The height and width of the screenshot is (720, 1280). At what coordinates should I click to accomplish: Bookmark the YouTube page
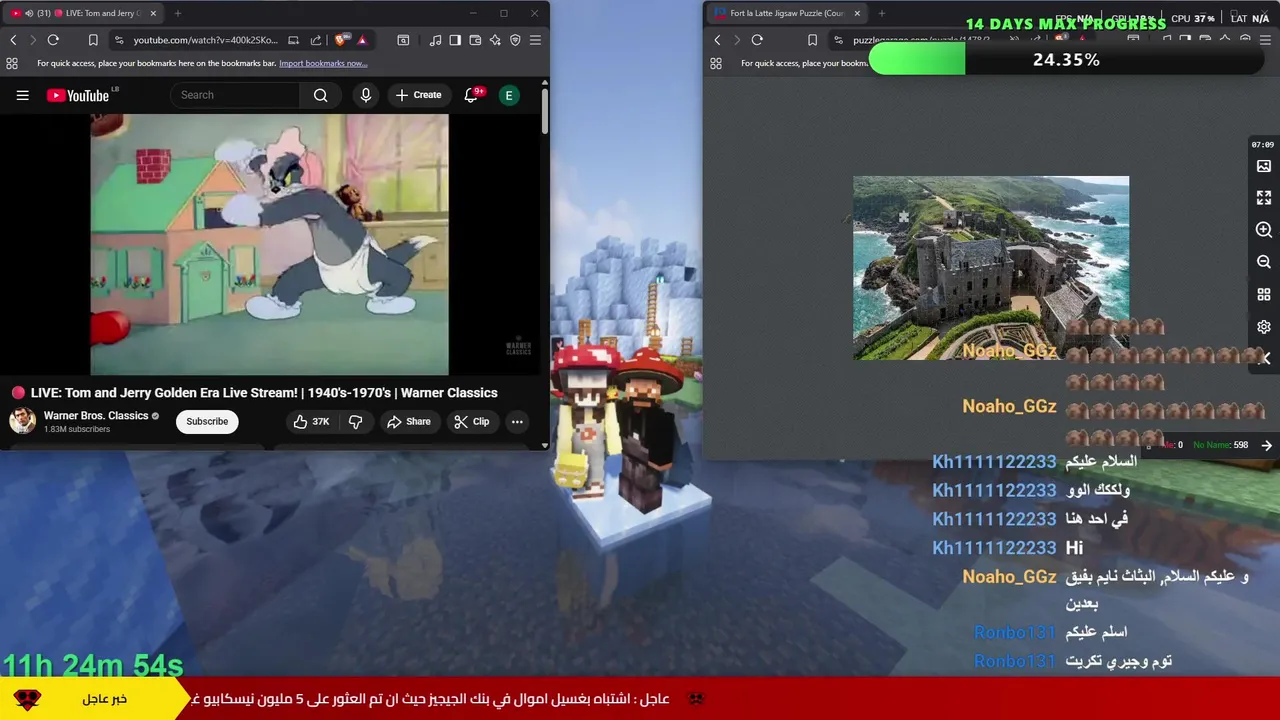coord(93,40)
